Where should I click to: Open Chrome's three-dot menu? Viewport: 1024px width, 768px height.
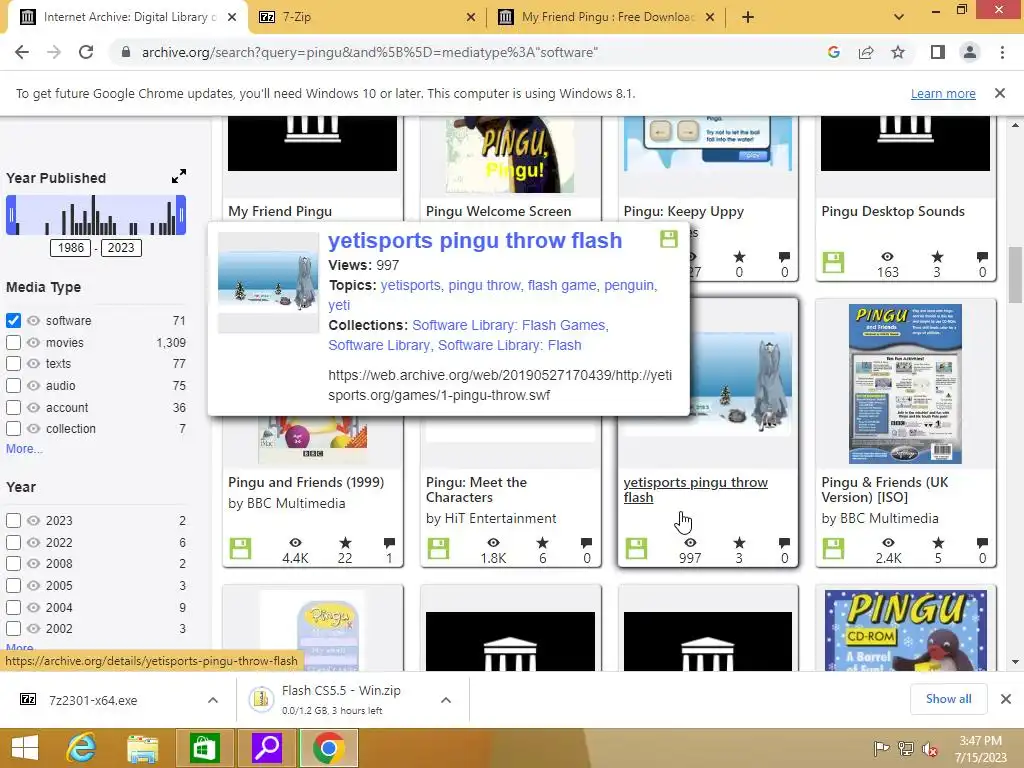pyautogui.click(x=1002, y=52)
